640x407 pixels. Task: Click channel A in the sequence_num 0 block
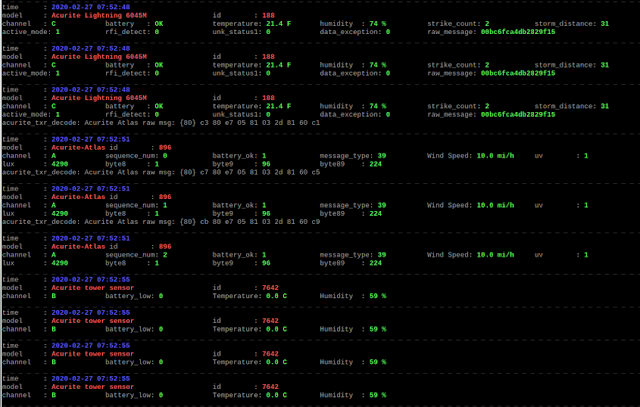[53, 156]
